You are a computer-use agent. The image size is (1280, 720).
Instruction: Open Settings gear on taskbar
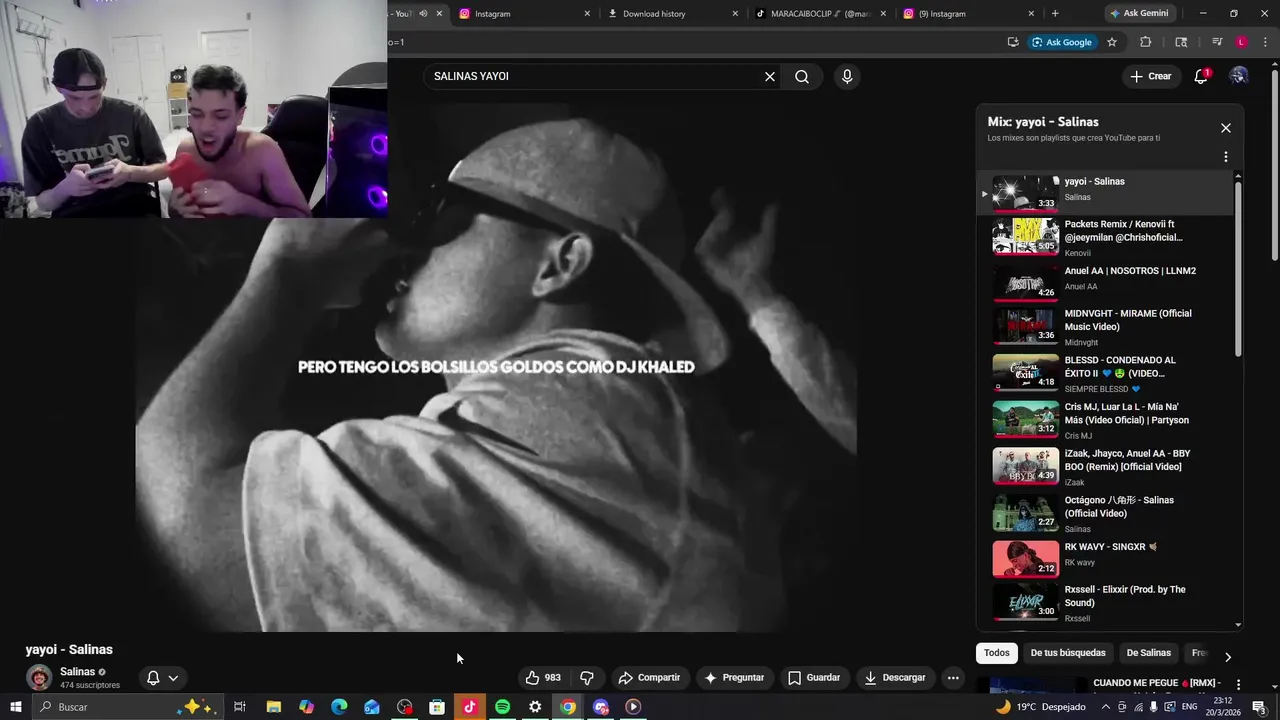pos(535,707)
